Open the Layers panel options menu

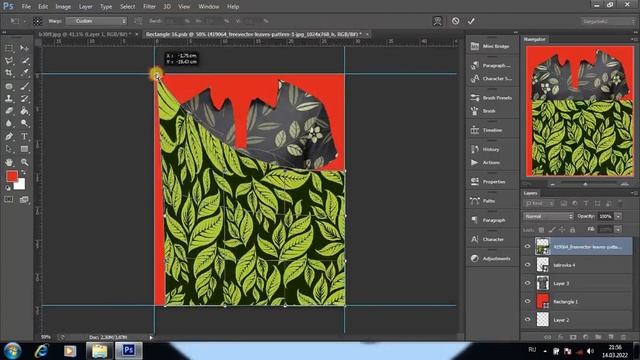click(633, 193)
